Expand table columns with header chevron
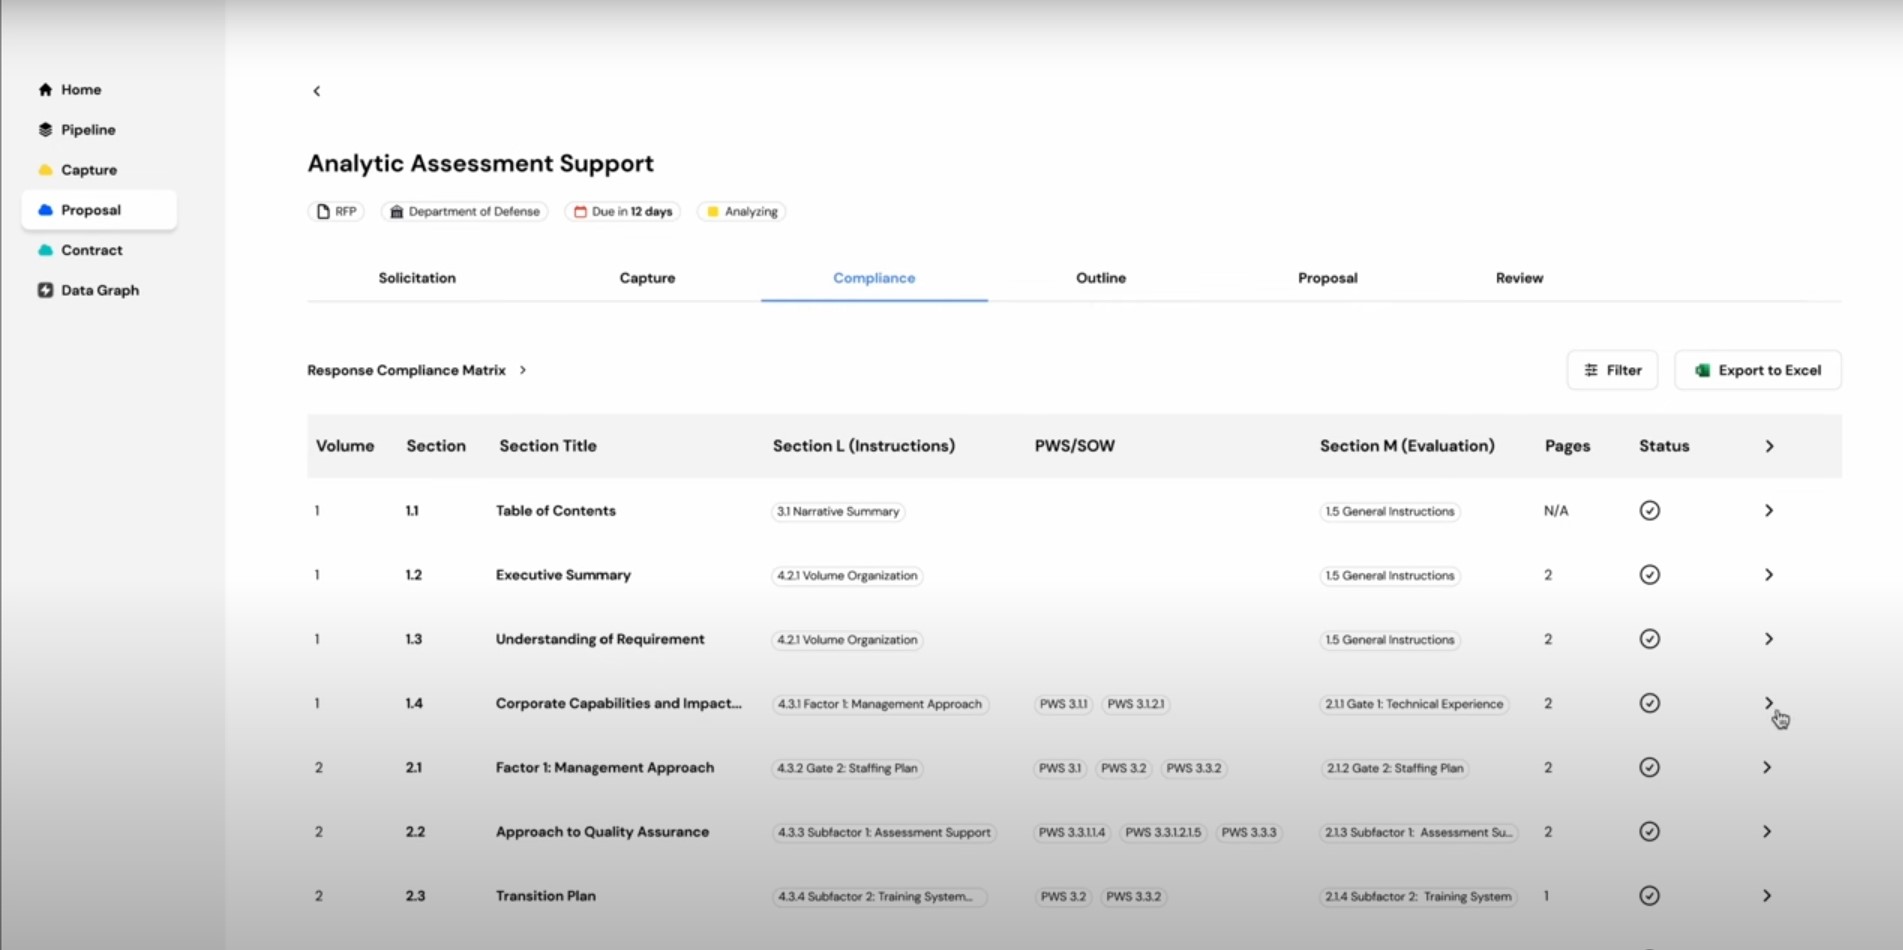 pyautogui.click(x=1769, y=446)
